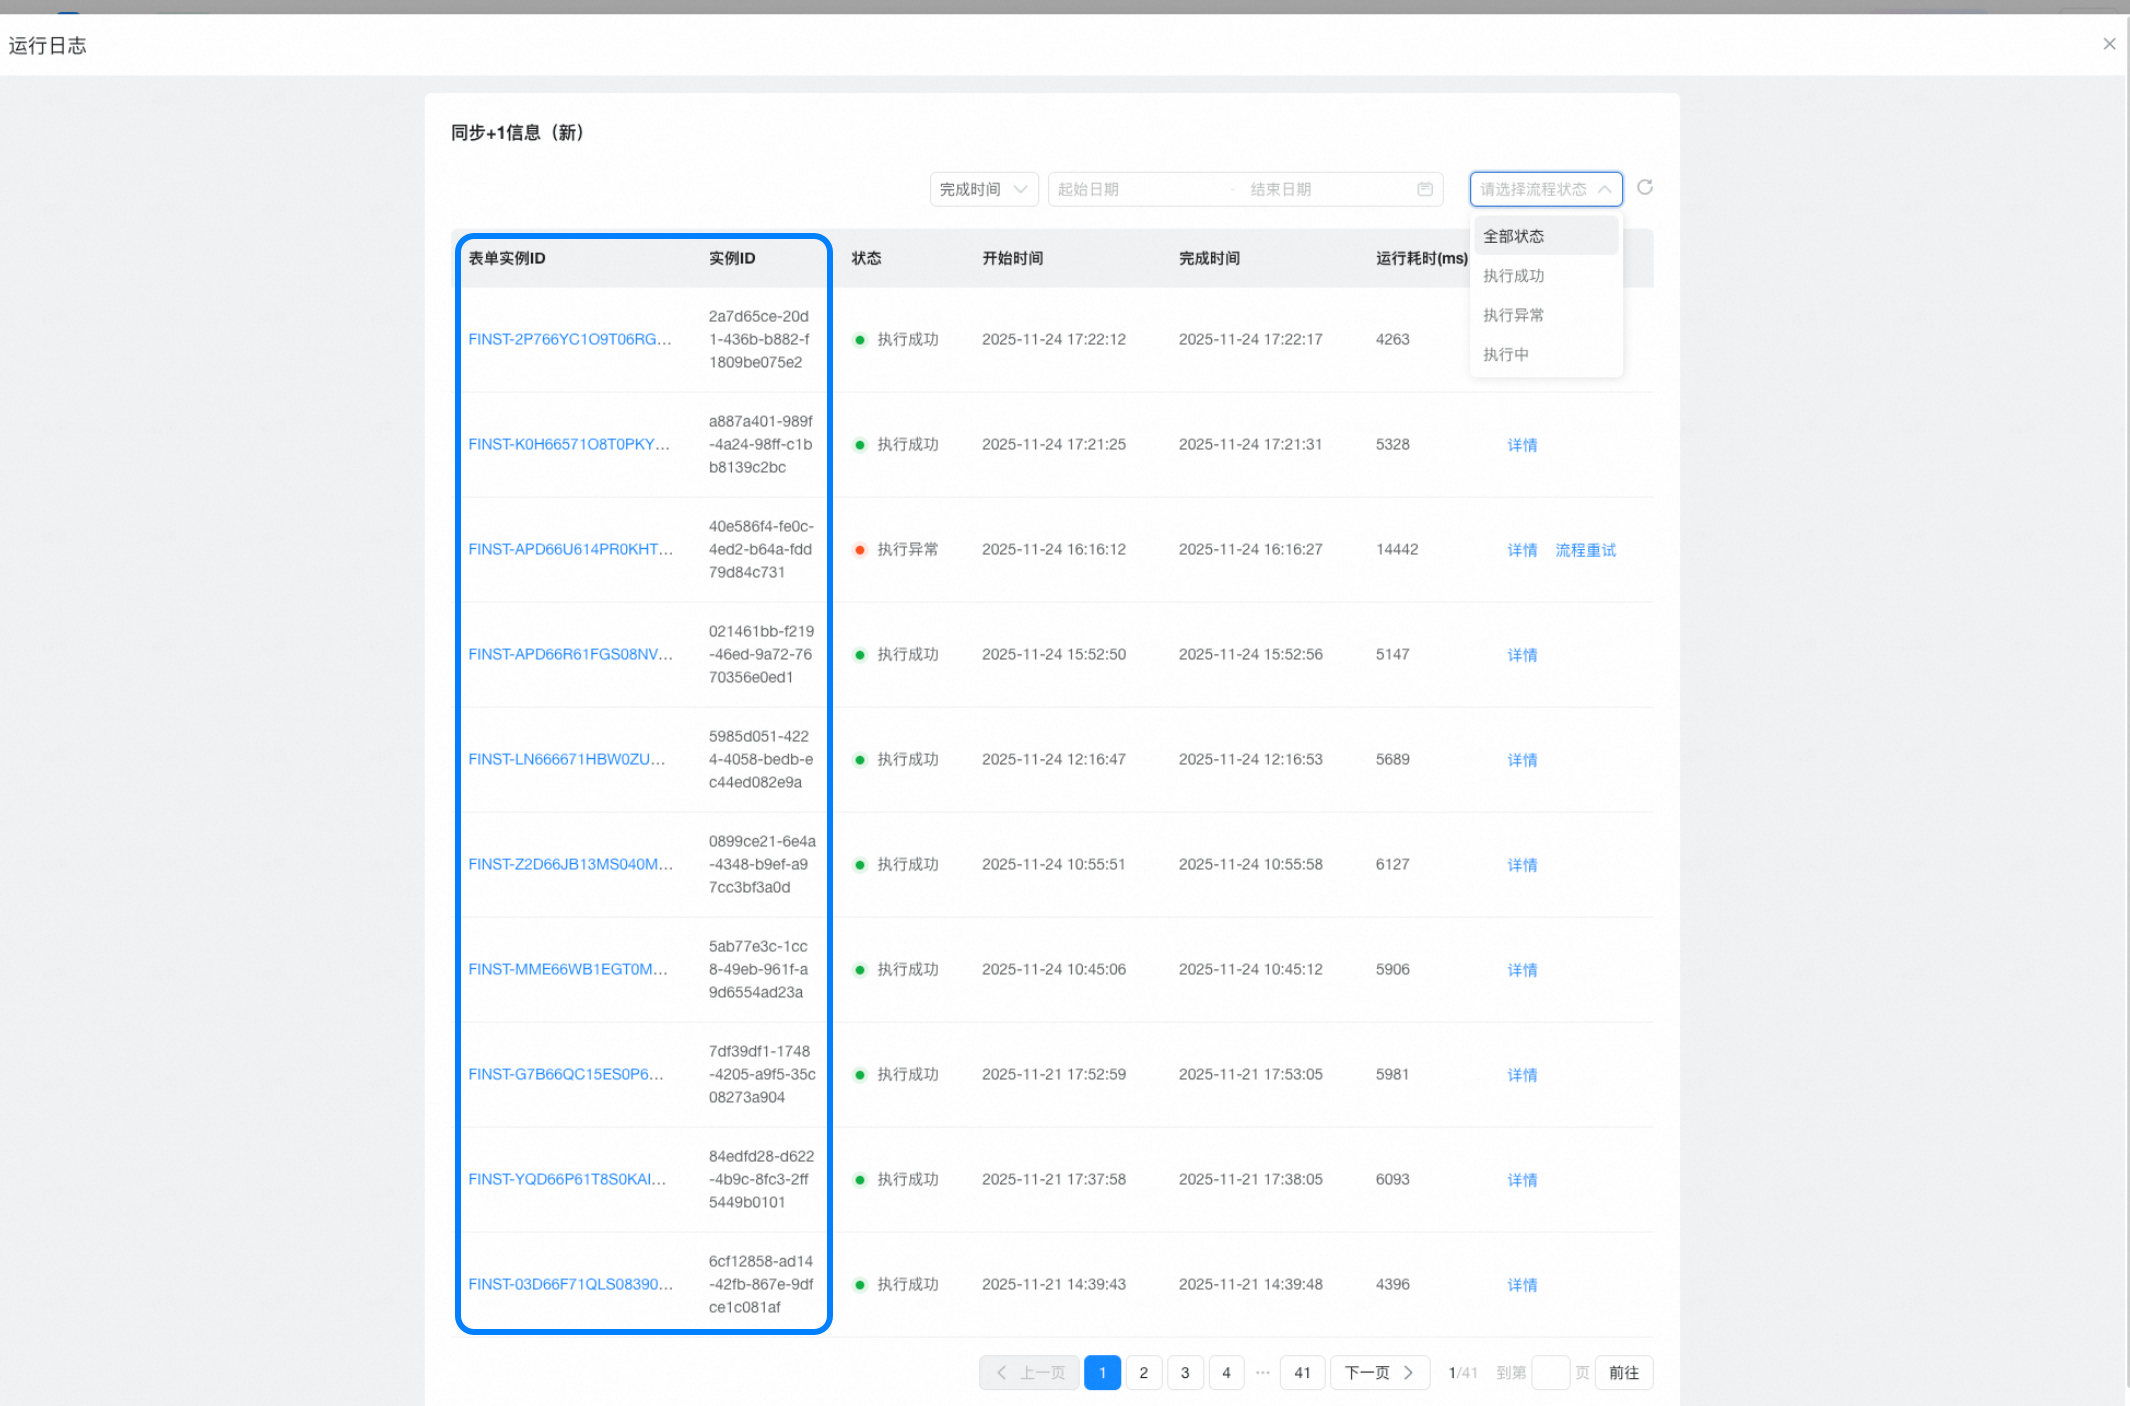The width and height of the screenshot is (2130, 1406).
Task: Close the 运行日志 dialog
Action: tap(2109, 44)
